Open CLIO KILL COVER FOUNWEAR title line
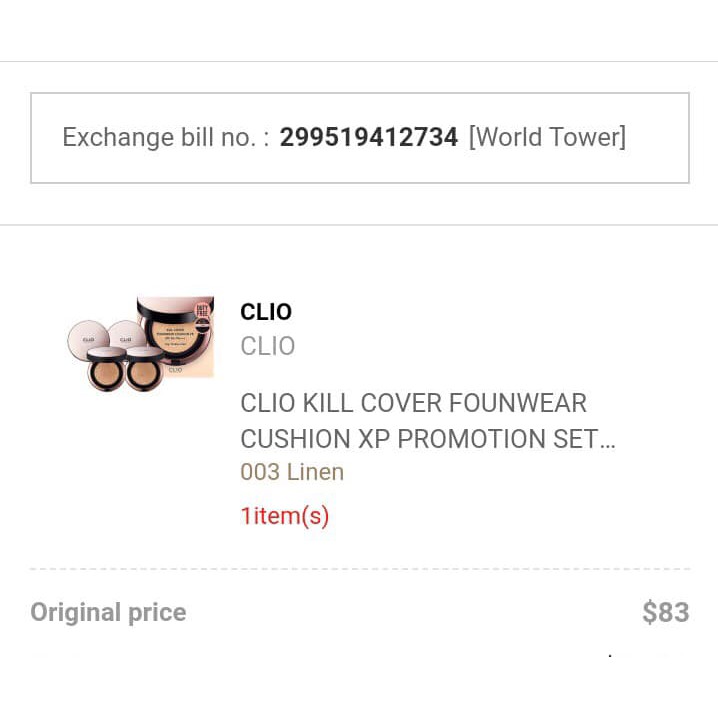718x718 pixels. 413,404
